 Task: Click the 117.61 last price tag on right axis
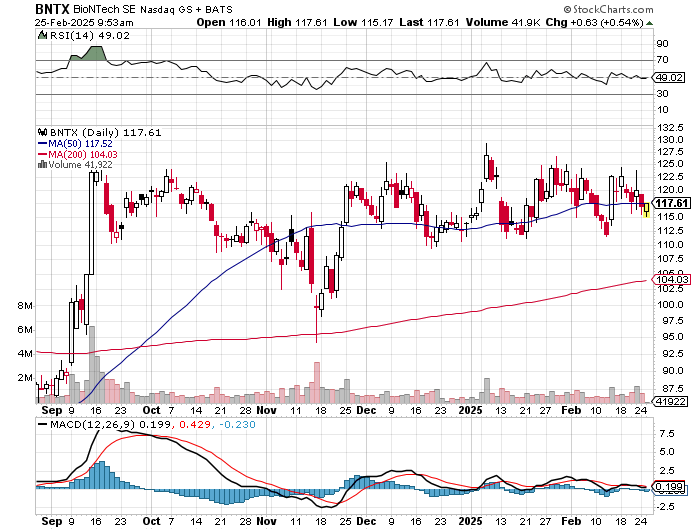click(x=672, y=204)
